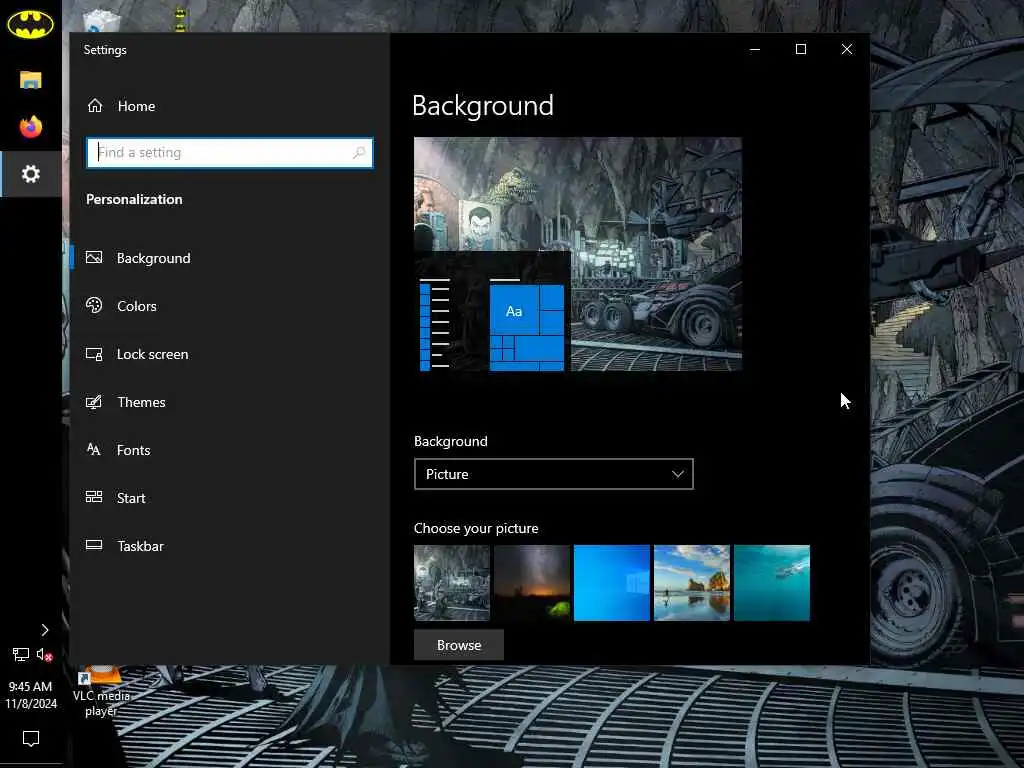Image resolution: width=1024 pixels, height=768 pixels.
Task: Click the Start tiles icon in sidebar
Action: (x=94, y=497)
